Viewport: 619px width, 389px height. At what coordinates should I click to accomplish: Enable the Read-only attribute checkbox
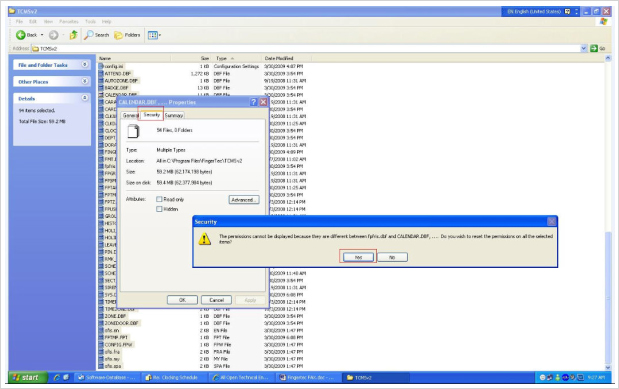[x=159, y=199]
